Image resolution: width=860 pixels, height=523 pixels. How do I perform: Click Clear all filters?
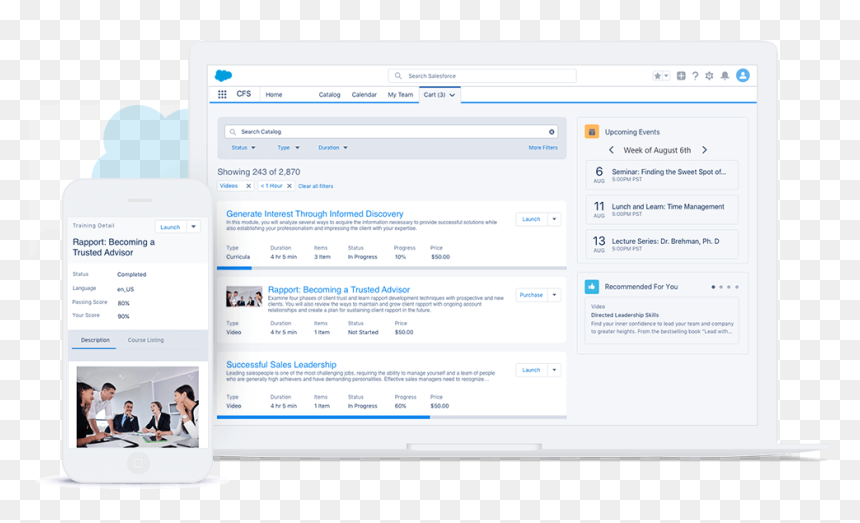coord(315,186)
